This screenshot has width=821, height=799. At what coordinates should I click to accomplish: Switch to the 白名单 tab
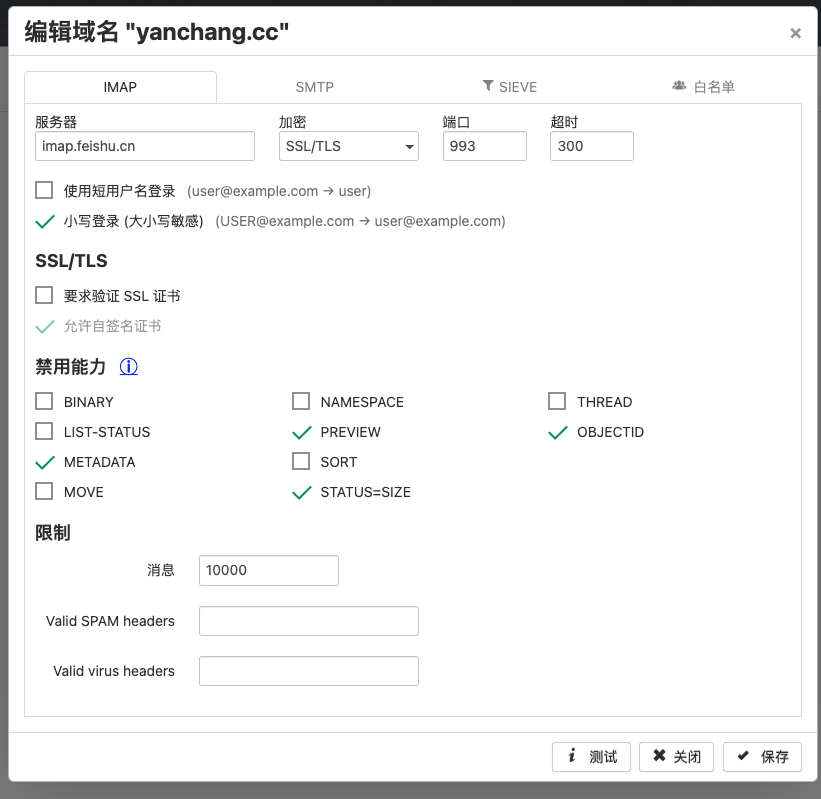(704, 87)
